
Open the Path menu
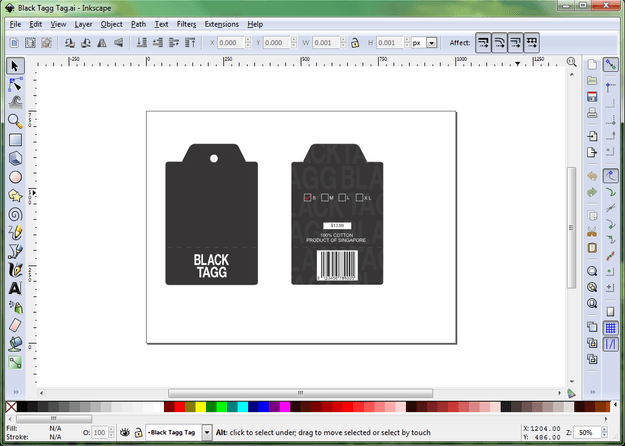pos(138,24)
